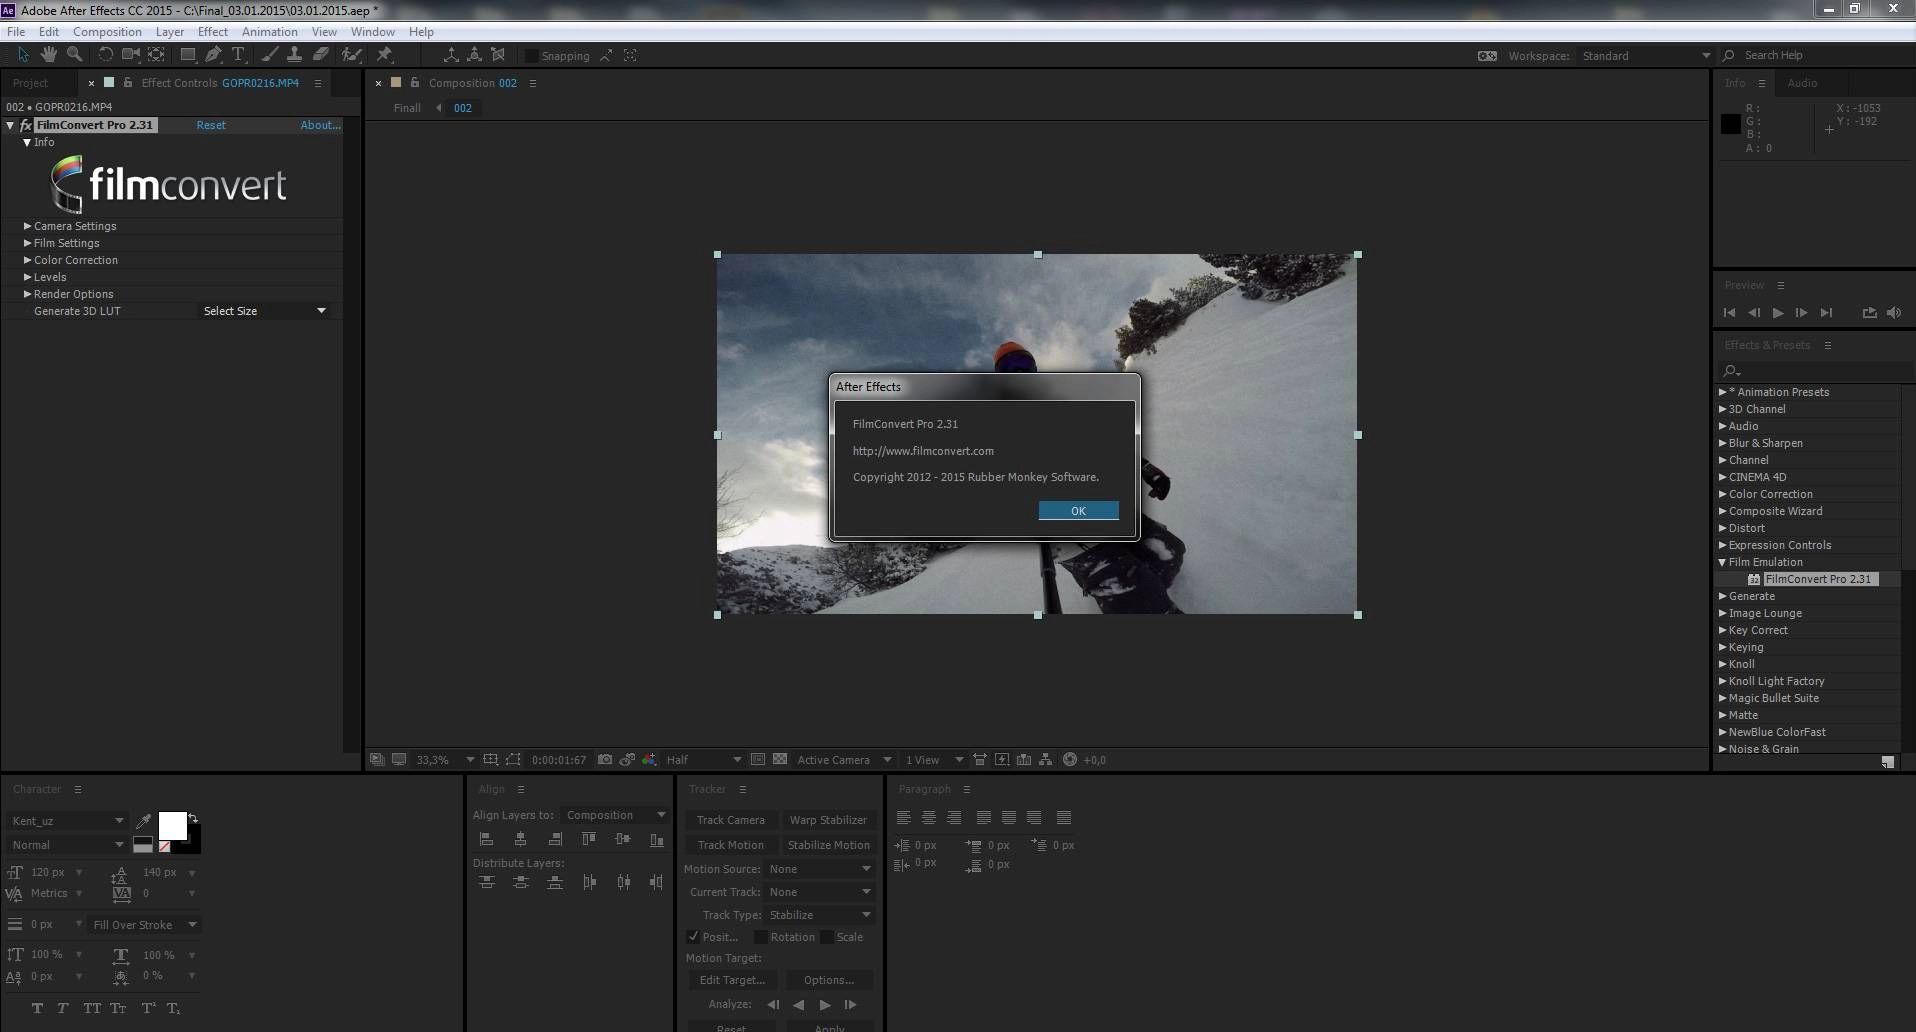Viewport: 1916px width, 1032px height.
Task: Open the Effect menu
Action: pyautogui.click(x=213, y=32)
